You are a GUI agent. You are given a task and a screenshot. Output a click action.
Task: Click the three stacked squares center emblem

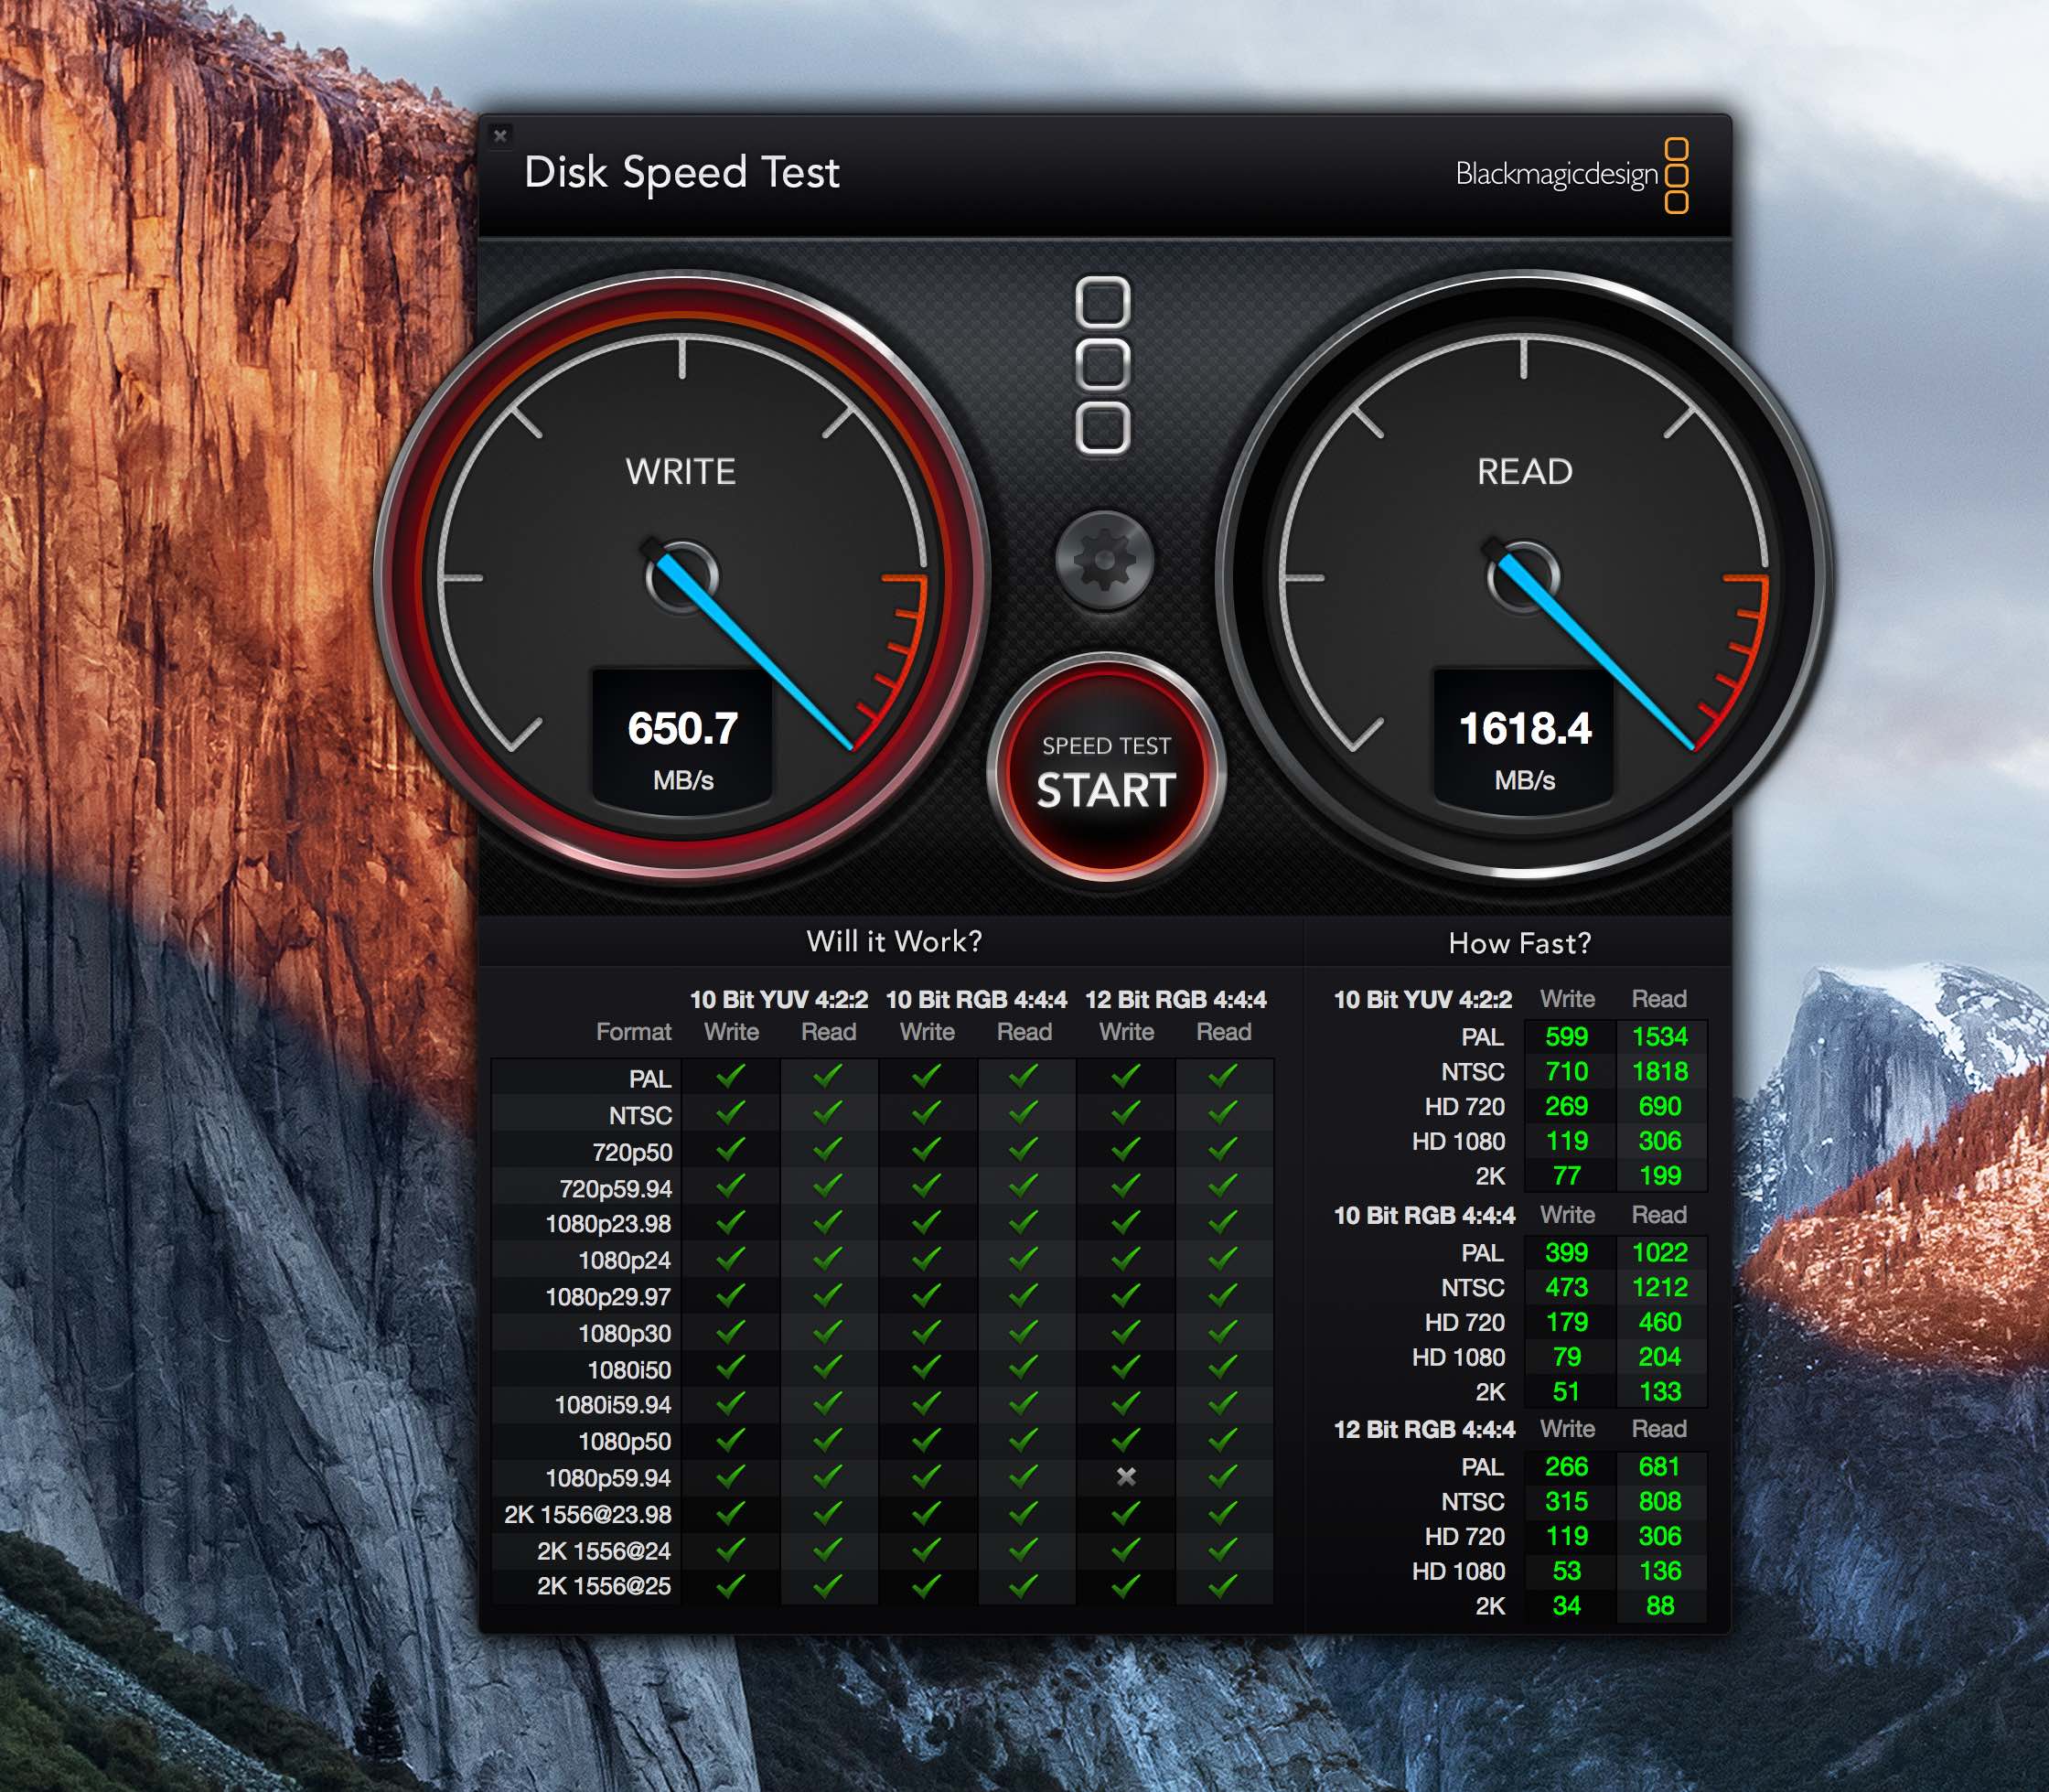tap(1103, 365)
